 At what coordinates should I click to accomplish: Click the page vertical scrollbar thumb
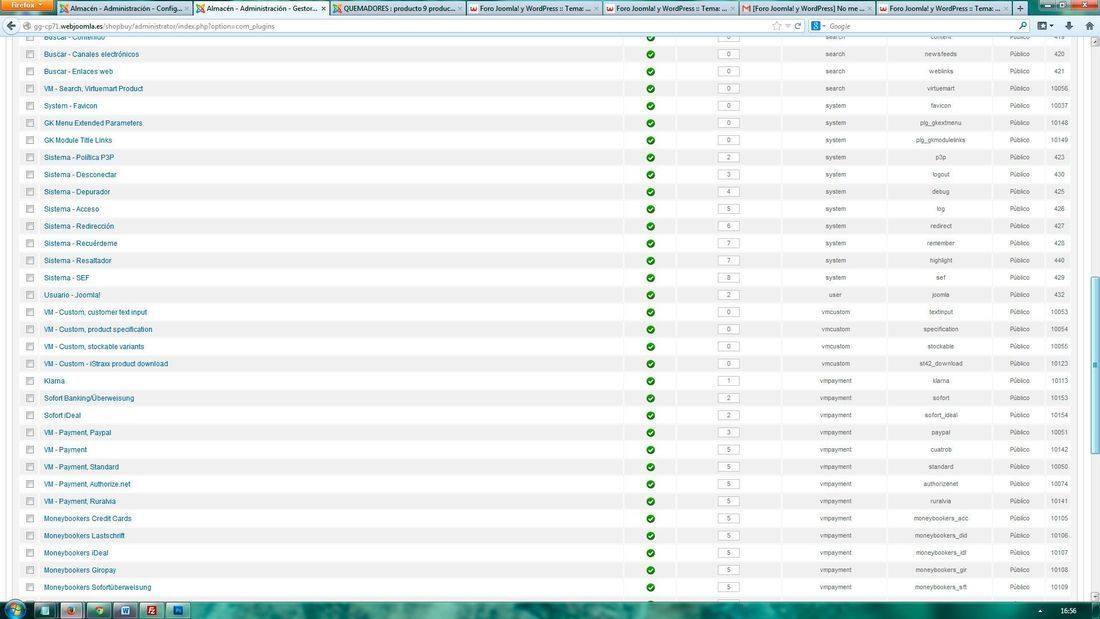pos(1094,365)
